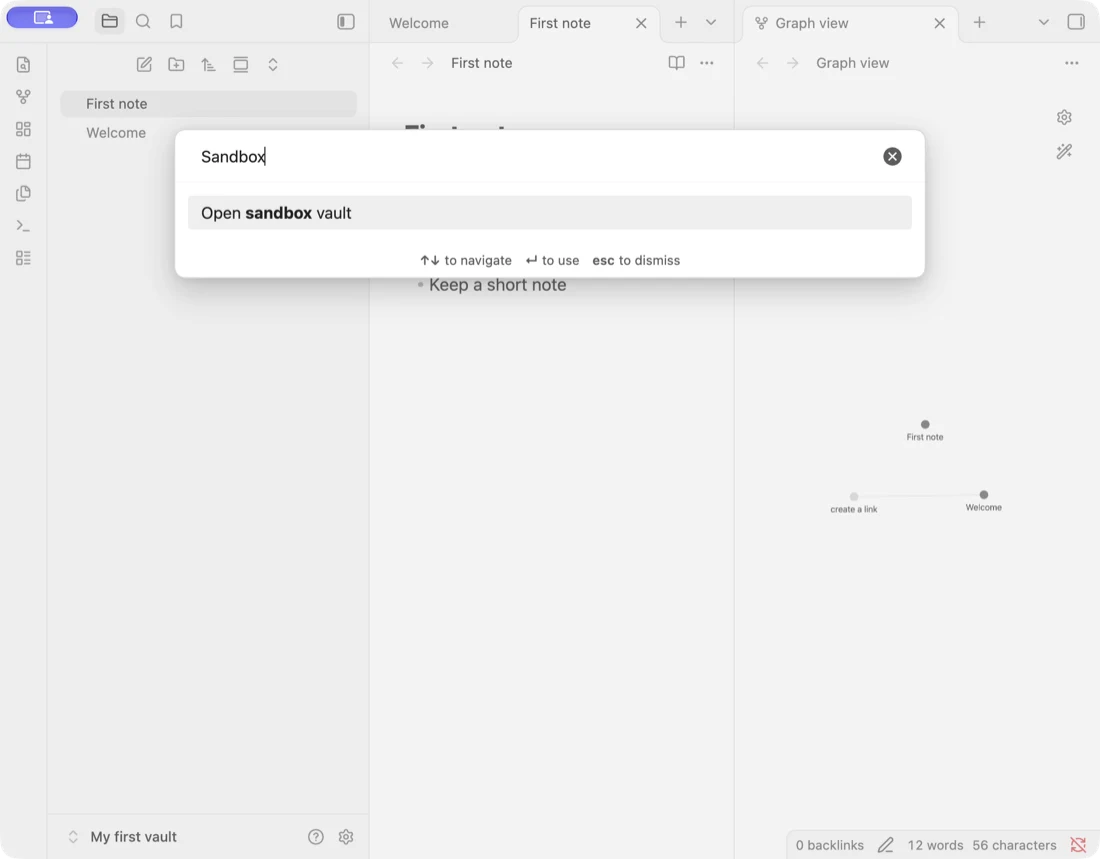
Task: Add a new tab next to First note
Action: point(680,22)
